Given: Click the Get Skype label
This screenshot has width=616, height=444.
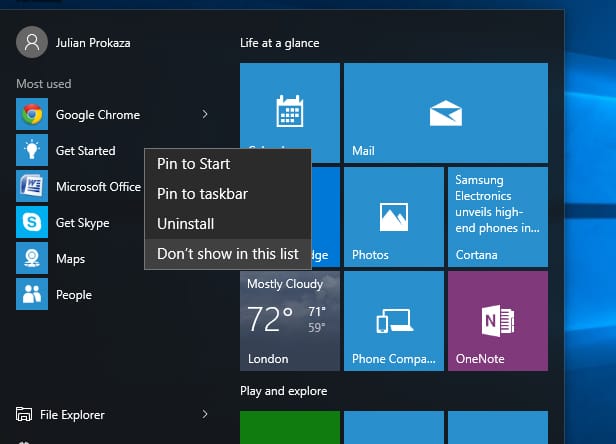Looking at the screenshot, I should (x=82, y=223).
